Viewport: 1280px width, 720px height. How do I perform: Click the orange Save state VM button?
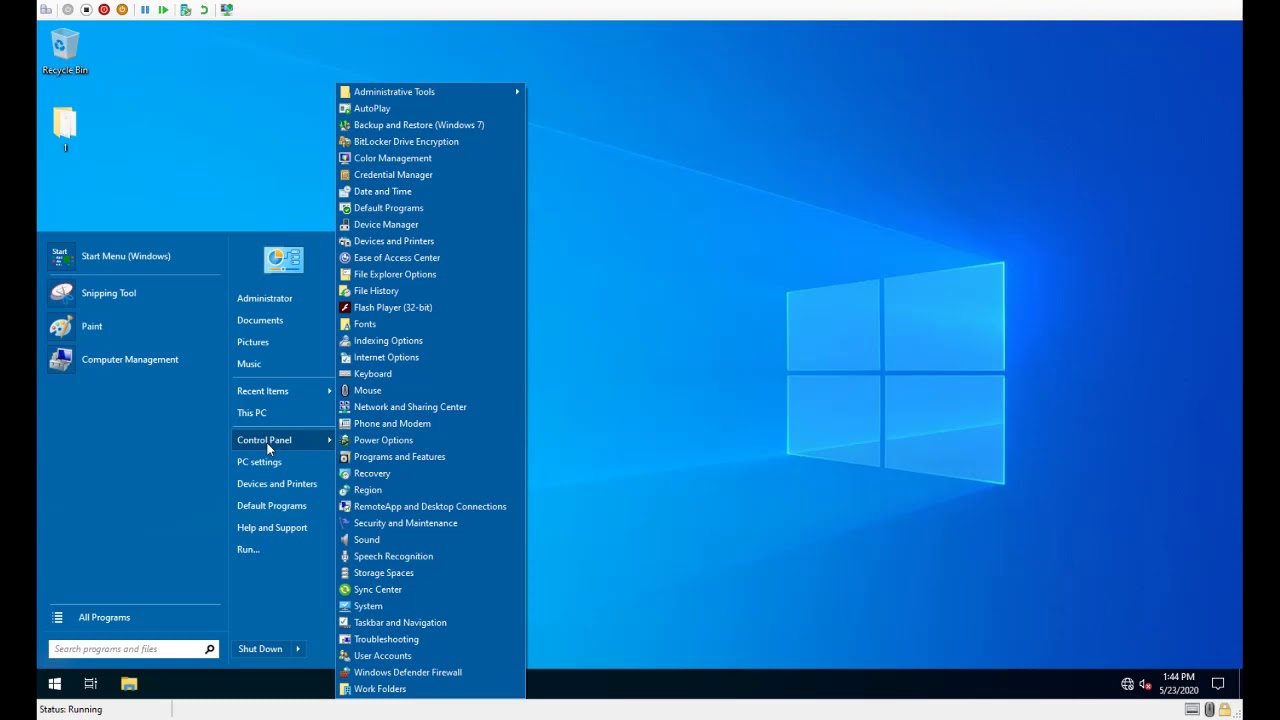pyautogui.click(x=122, y=9)
